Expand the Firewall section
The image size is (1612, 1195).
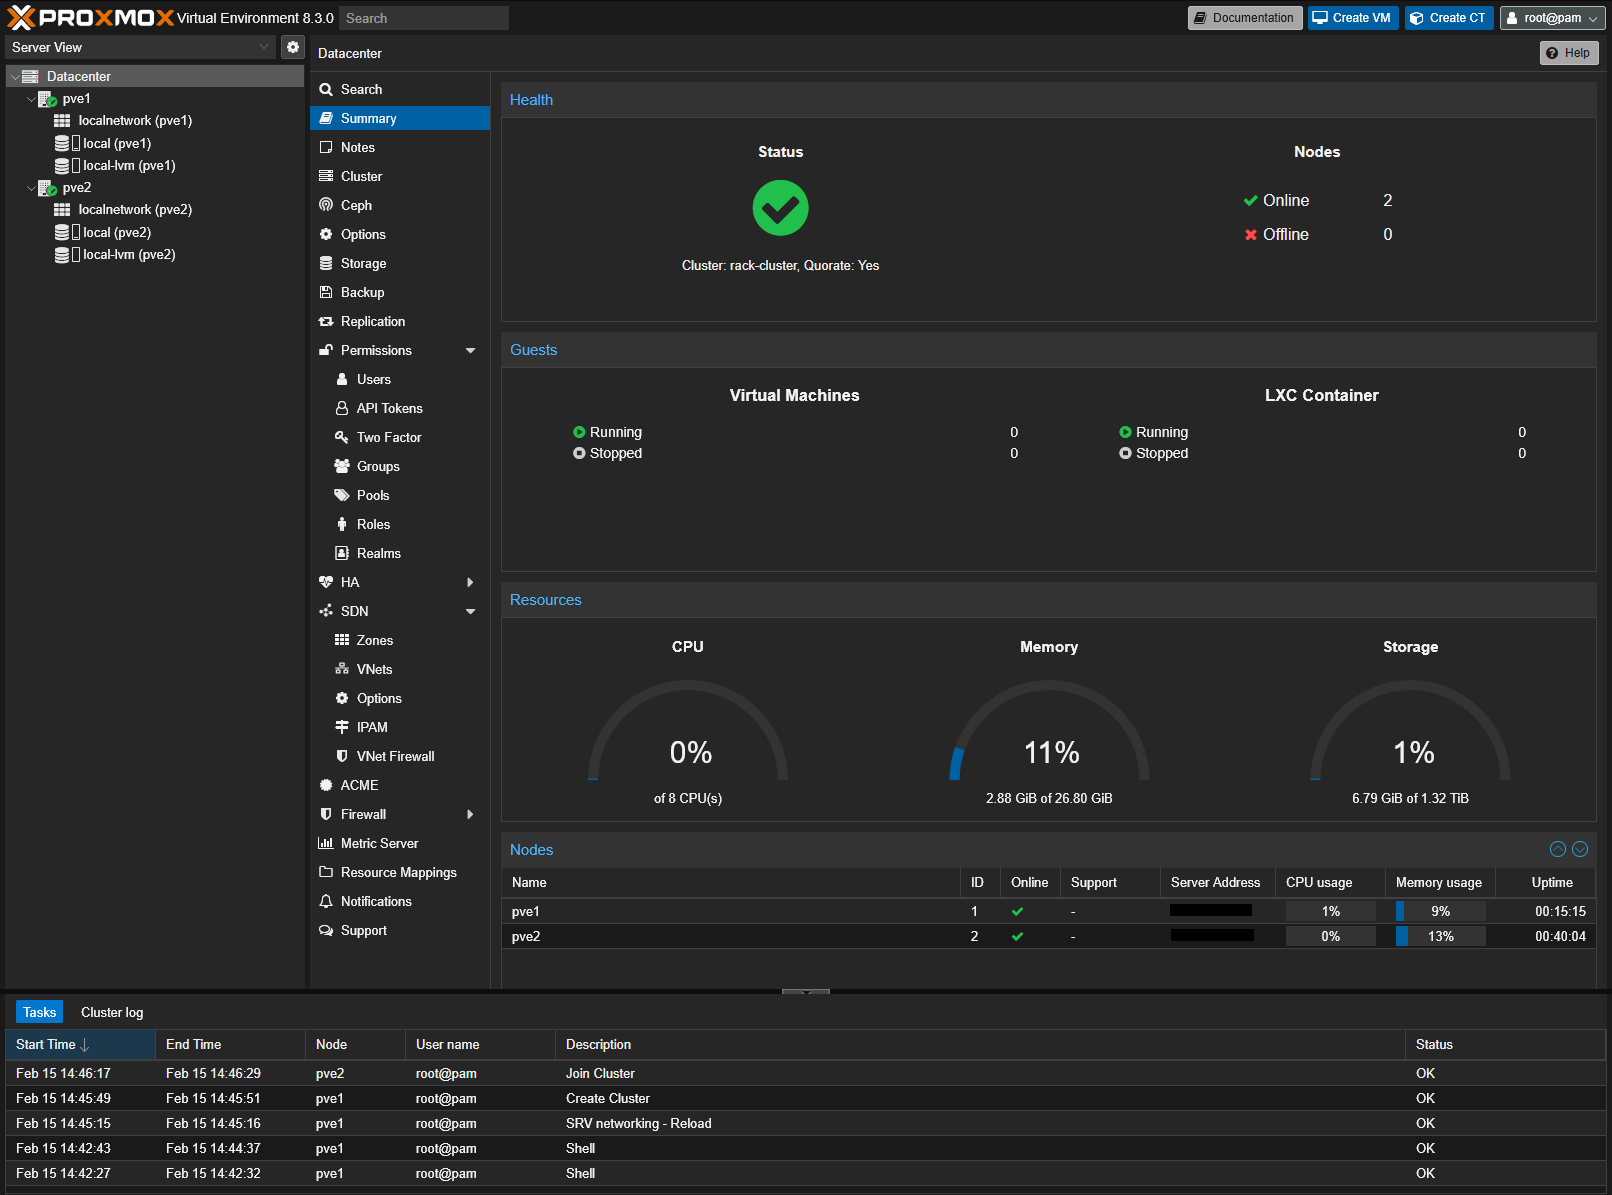pyautogui.click(x=470, y=814)
